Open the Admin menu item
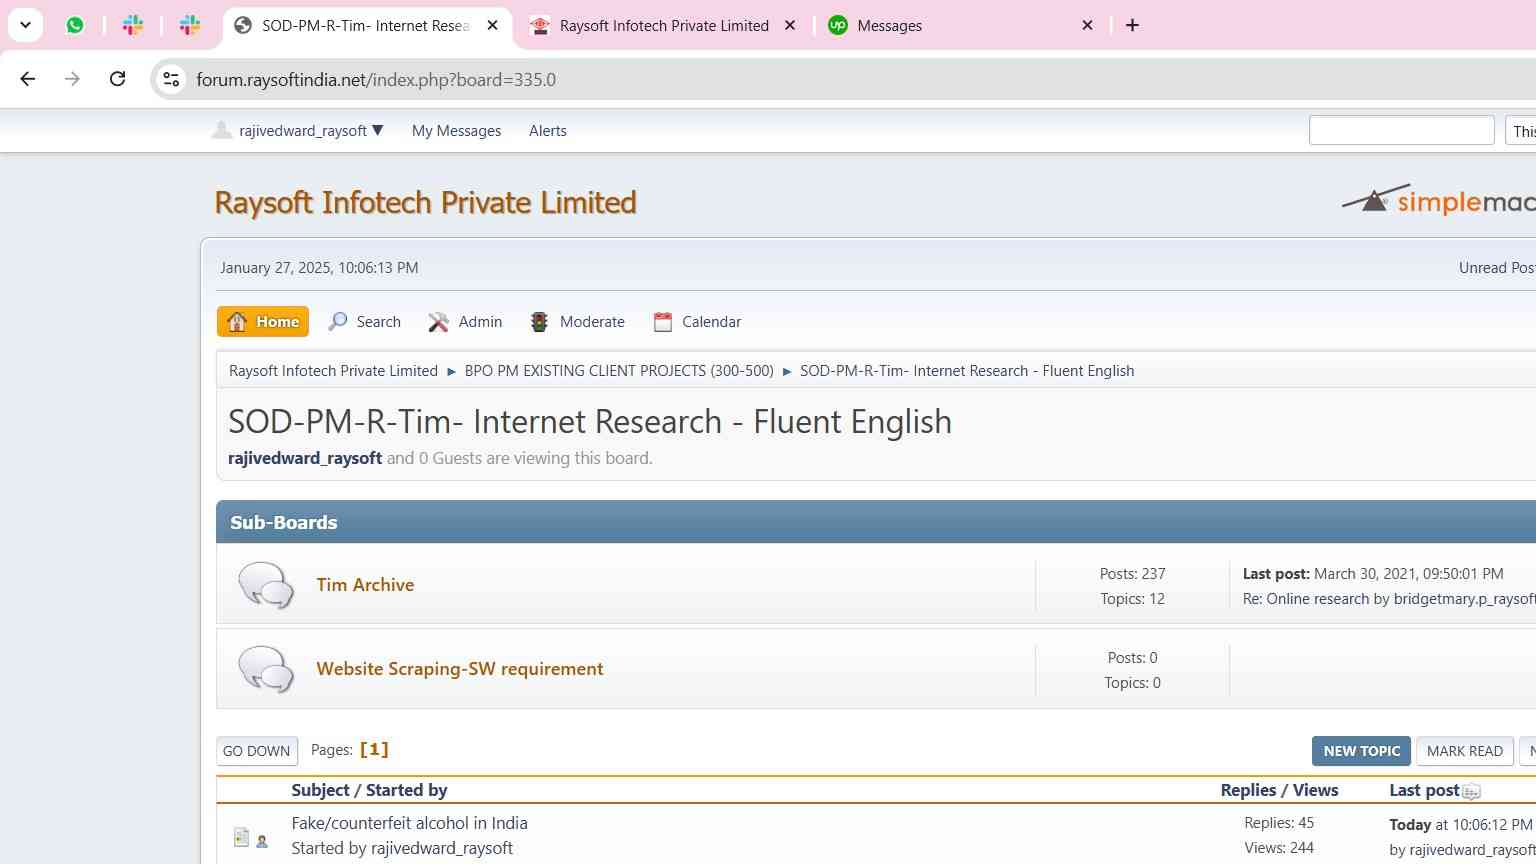The height and width of the screenshot is (864, 1536). point(465,321)
